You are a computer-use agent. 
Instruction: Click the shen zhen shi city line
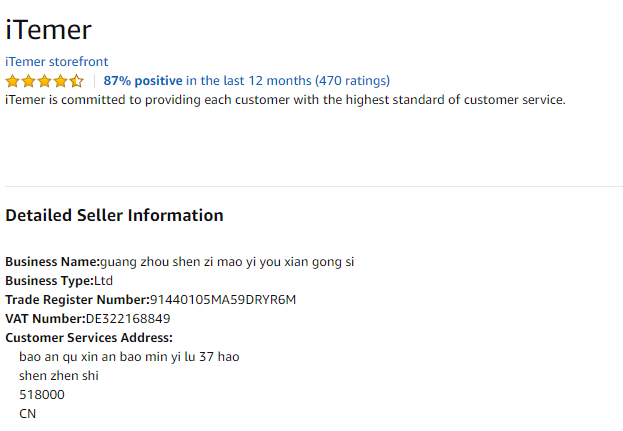click(58, 376)
